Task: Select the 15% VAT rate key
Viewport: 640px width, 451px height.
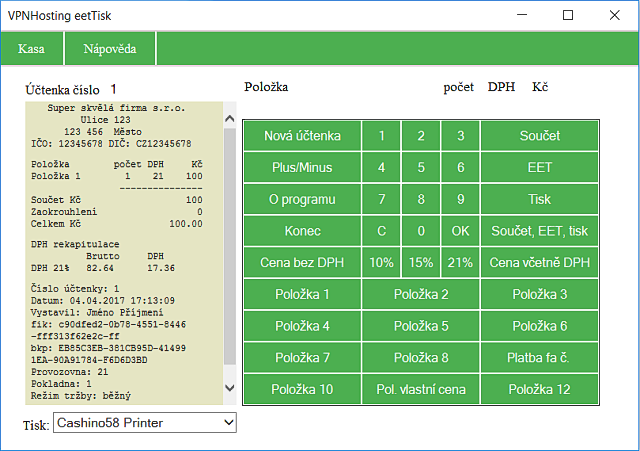Action: tap(421, 262)
